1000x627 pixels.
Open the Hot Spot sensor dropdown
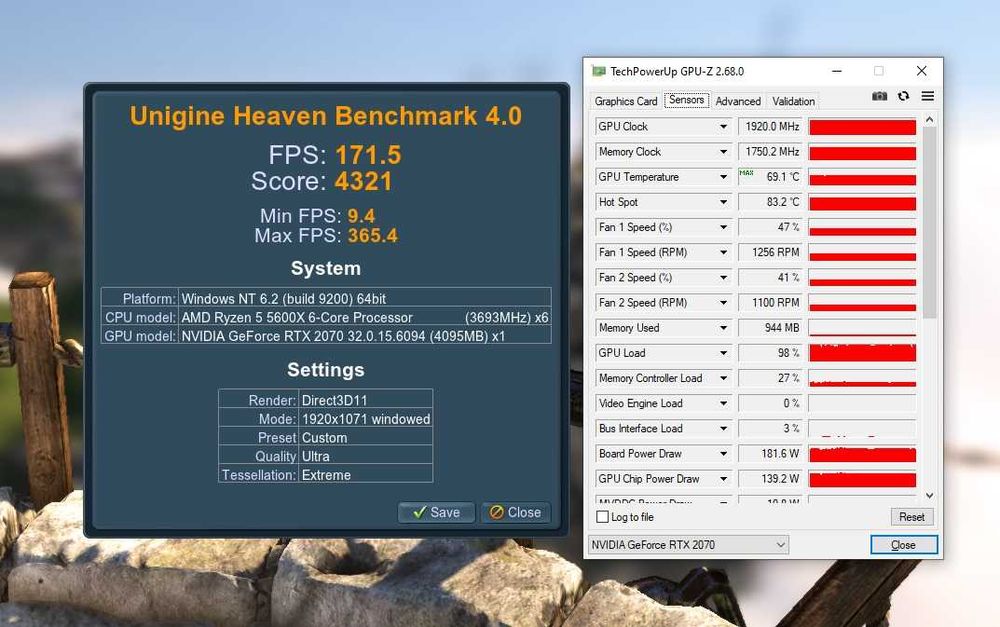[723, 202]
